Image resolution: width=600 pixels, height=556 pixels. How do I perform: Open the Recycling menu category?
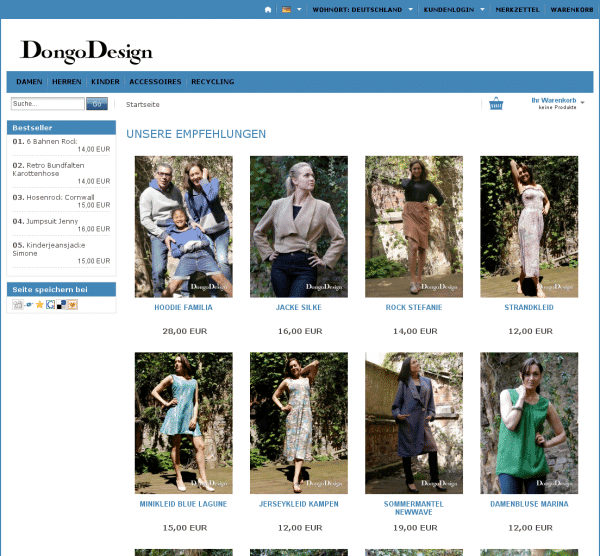click(x=212, y=82)
